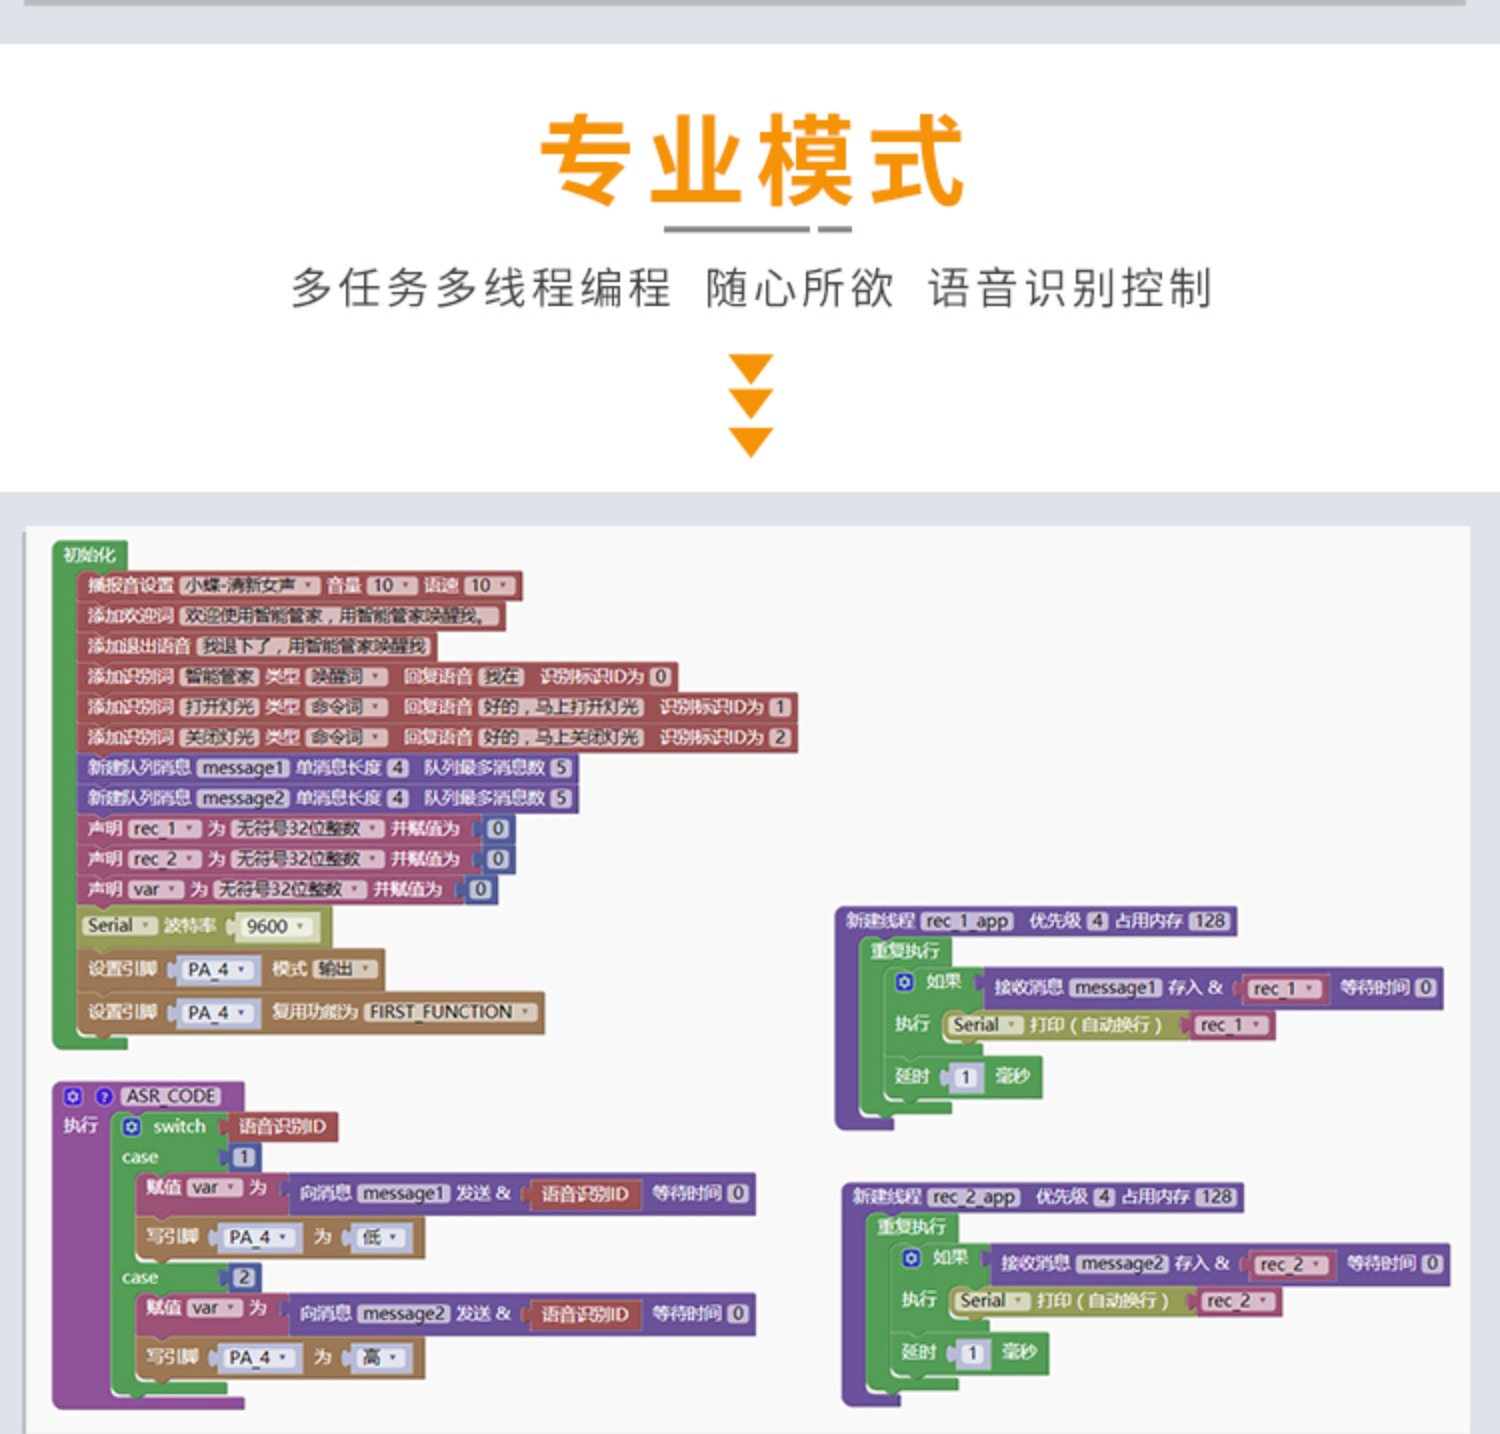Open the 唤醒词 type dropdown for 智能管家
Viewport: 1500px width, 1434px height.
[376, 677]
